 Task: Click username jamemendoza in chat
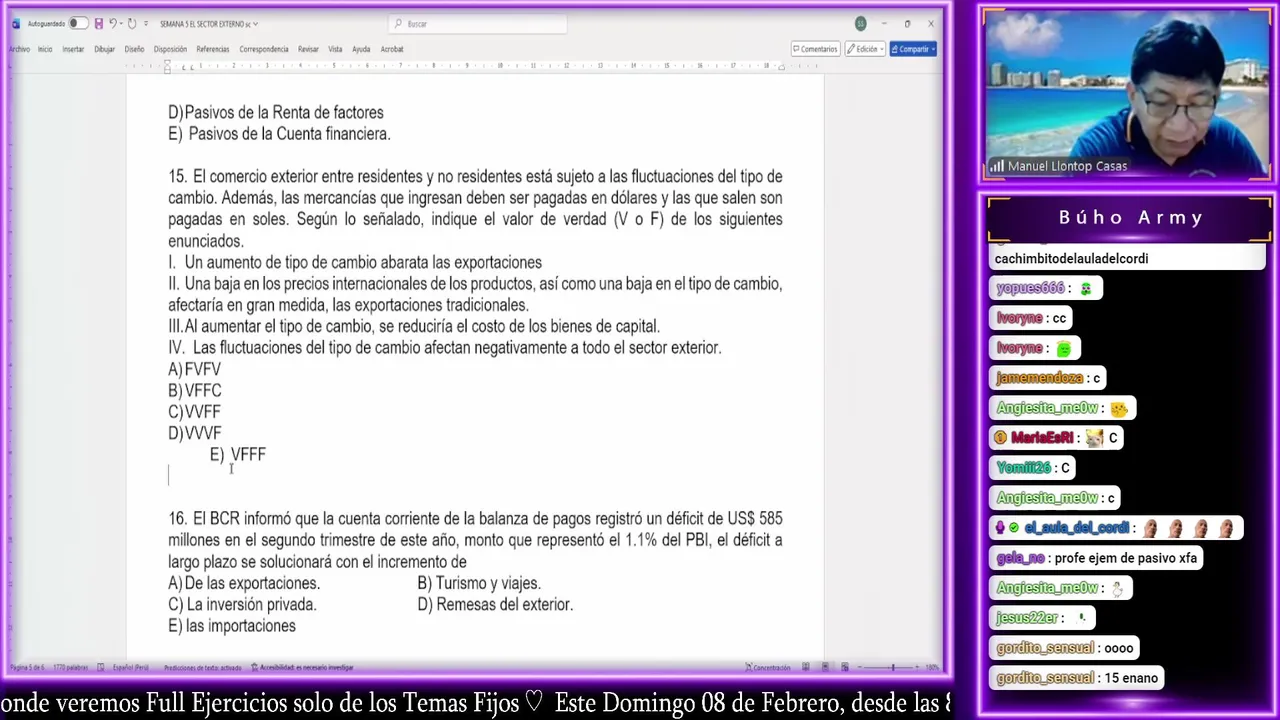1040,378
